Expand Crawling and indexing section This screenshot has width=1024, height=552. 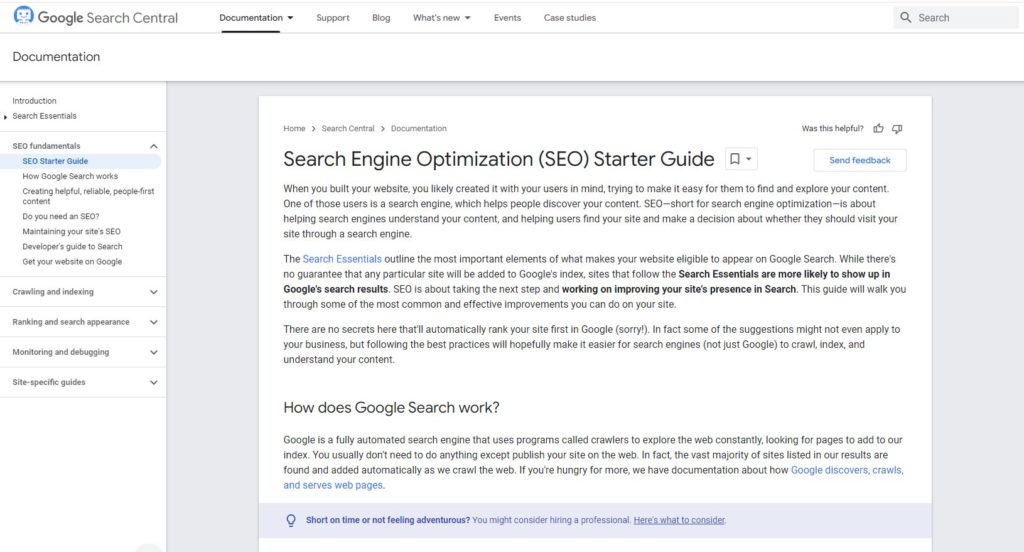coord(153,292)
